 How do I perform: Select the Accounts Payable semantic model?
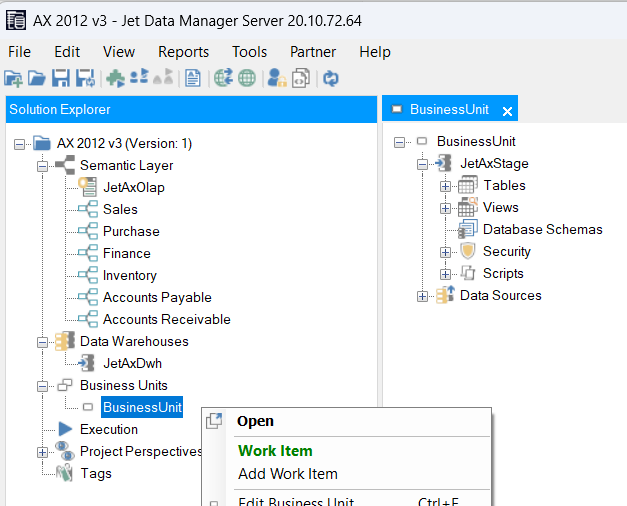[157, 298]
